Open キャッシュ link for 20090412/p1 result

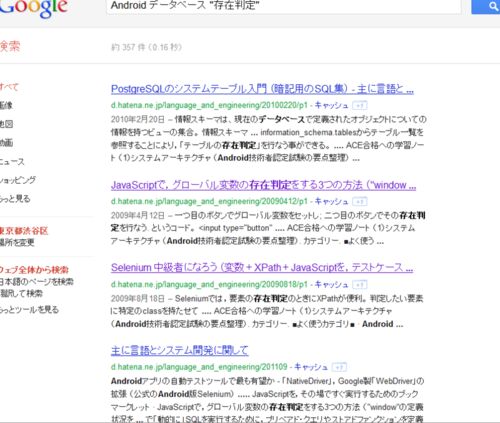[331, 201]
